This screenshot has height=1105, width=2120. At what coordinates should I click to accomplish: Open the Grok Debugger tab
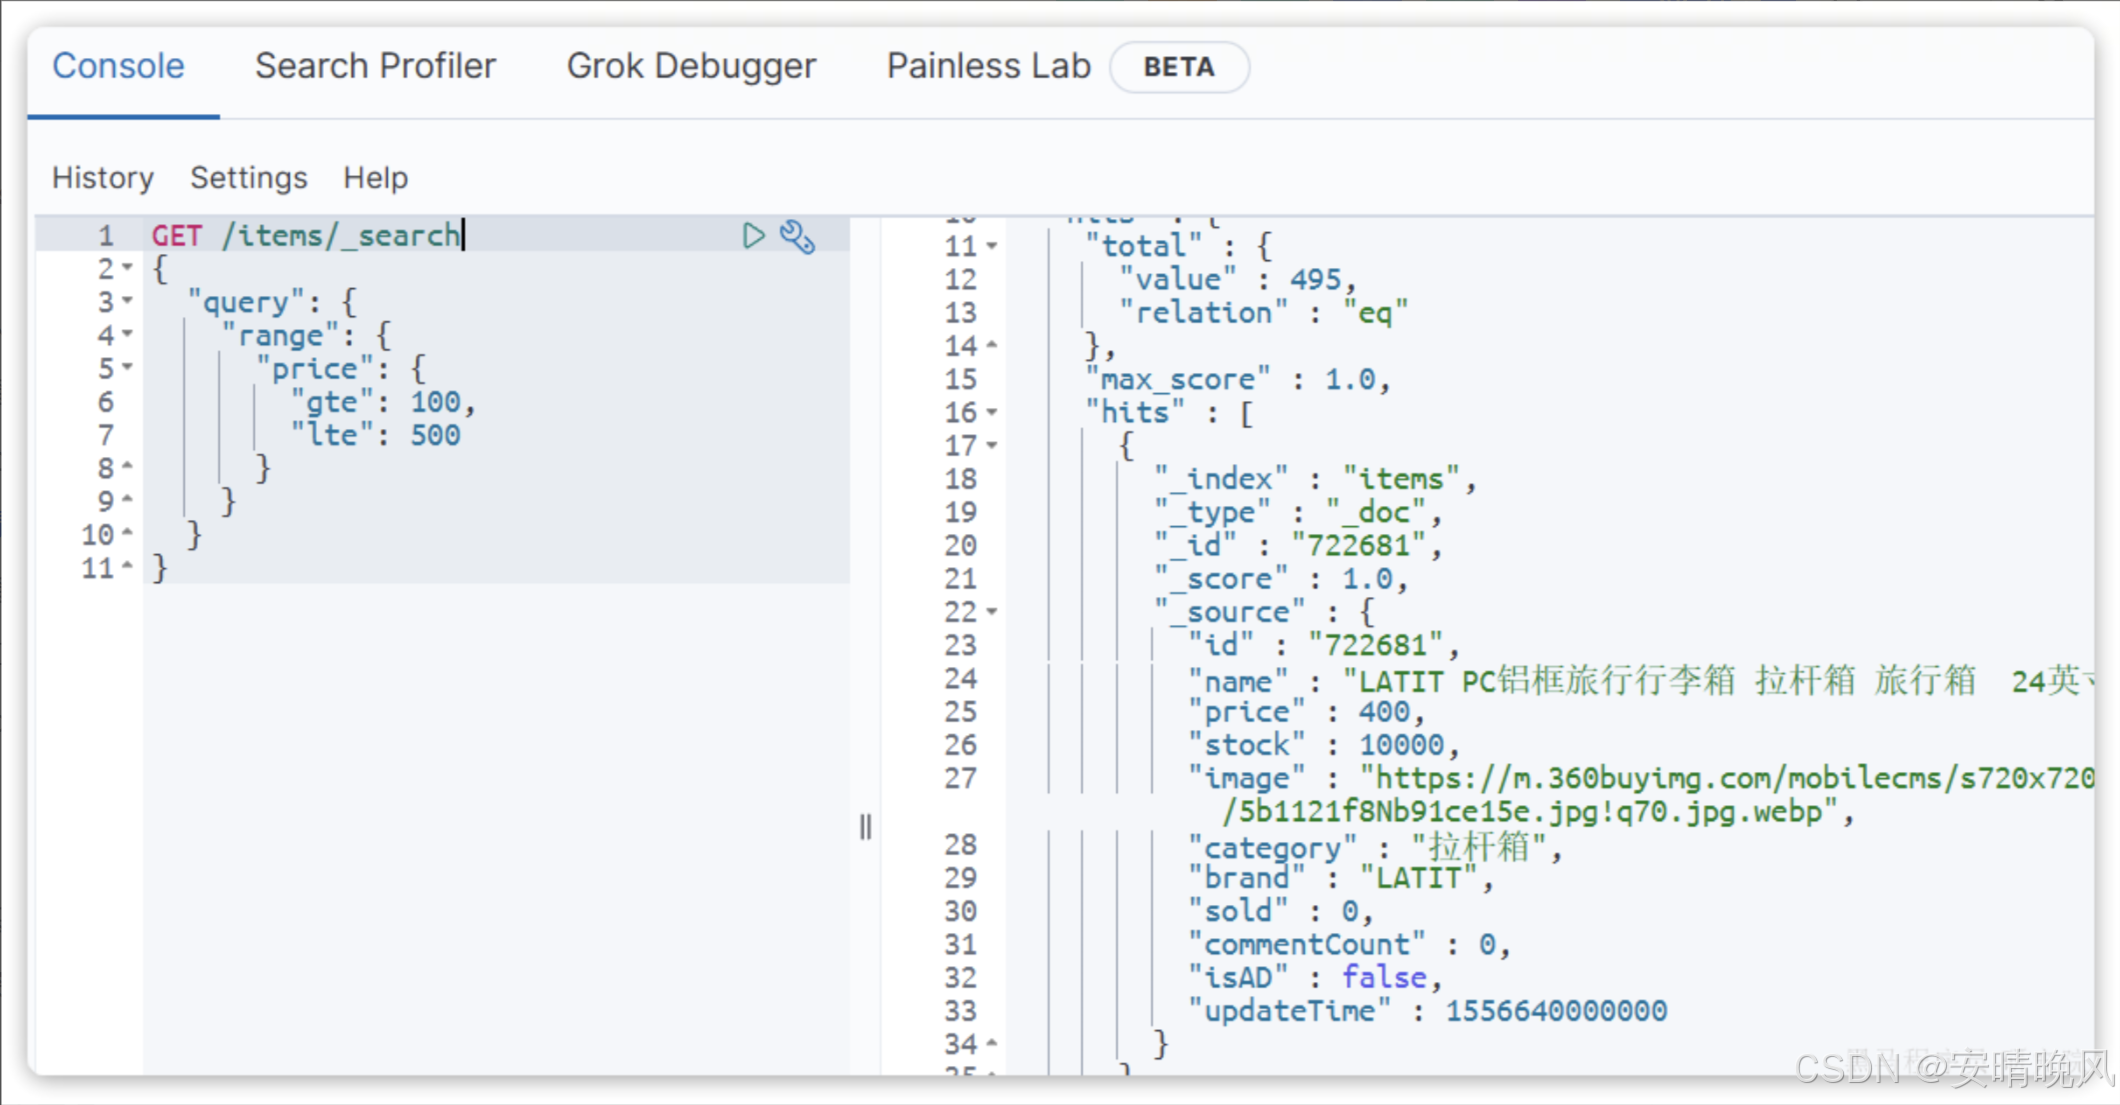pos(691,66)
